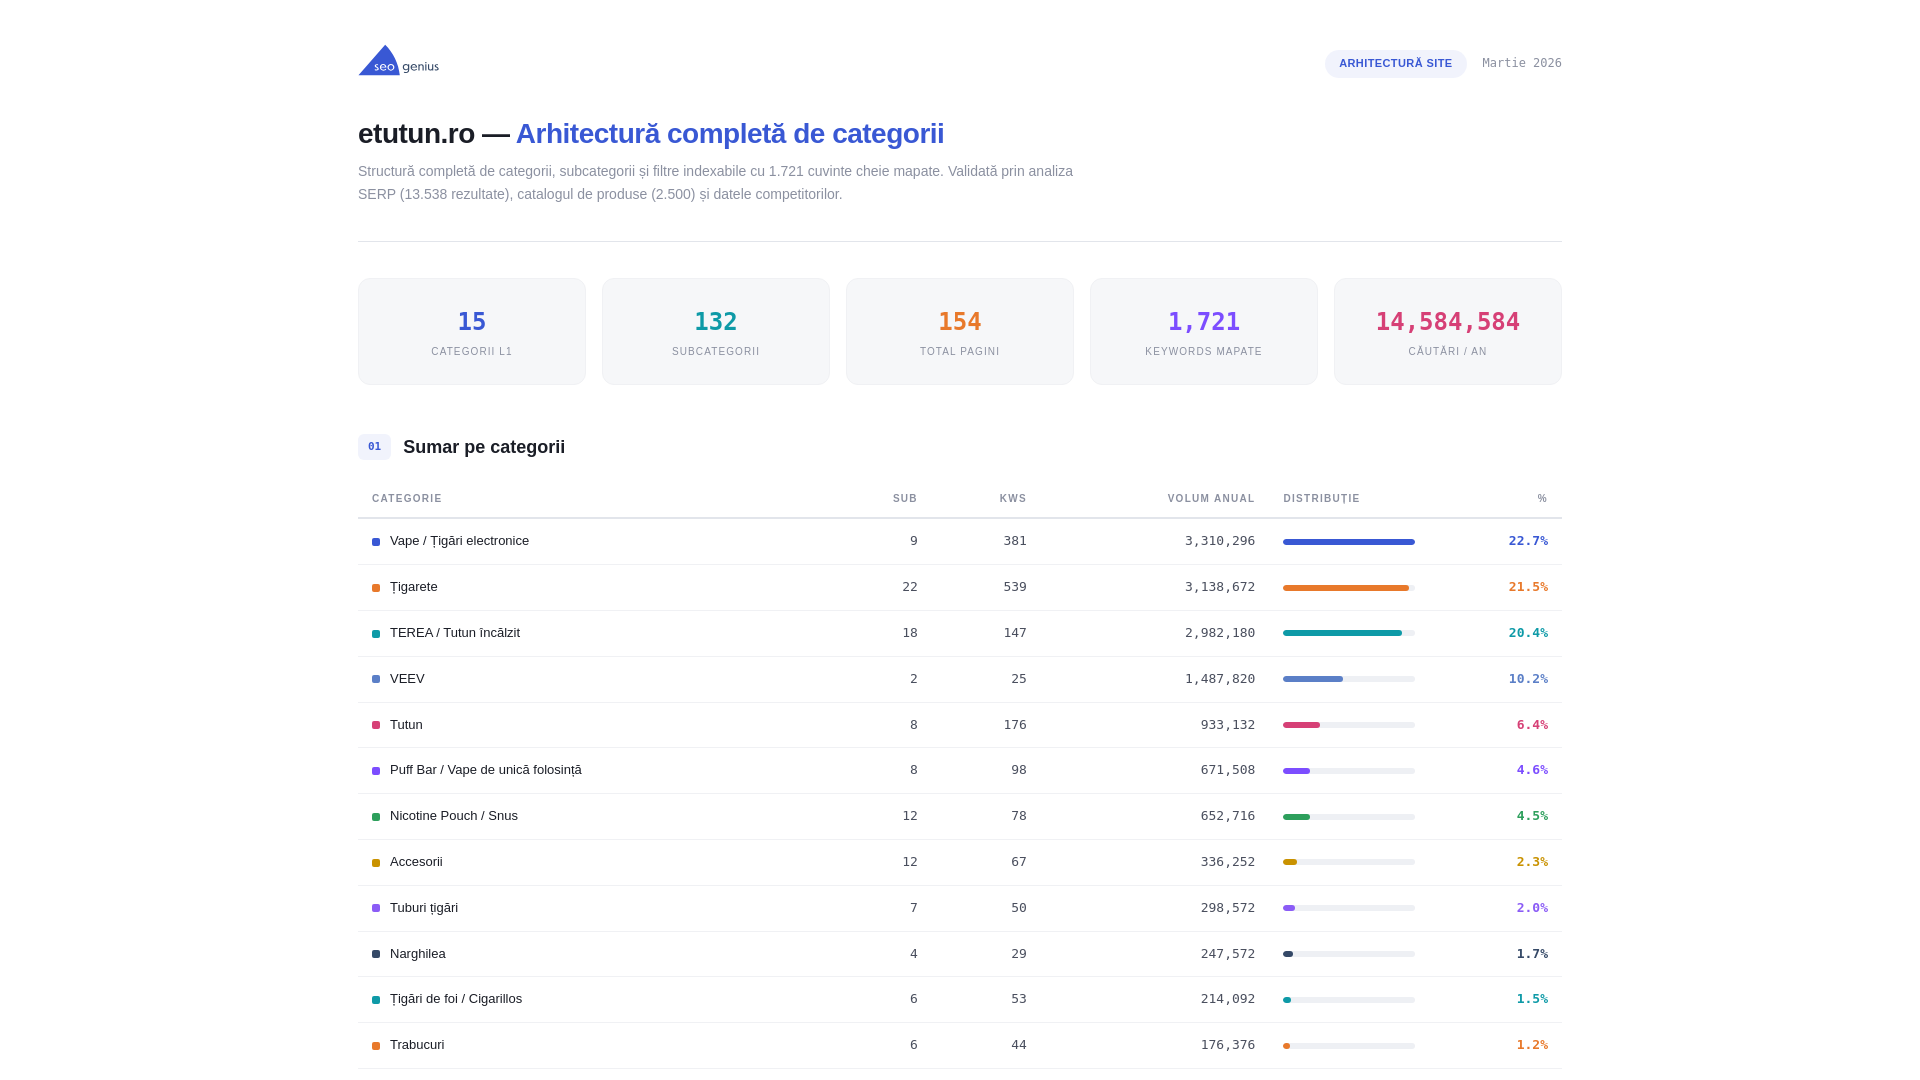Image resolution: width=1920 pixels, height=1080 pixels.
Task: Click the green dot beside Nicotine Pouch / Snus
Action: pyautogui.click(x=376, y=817)
